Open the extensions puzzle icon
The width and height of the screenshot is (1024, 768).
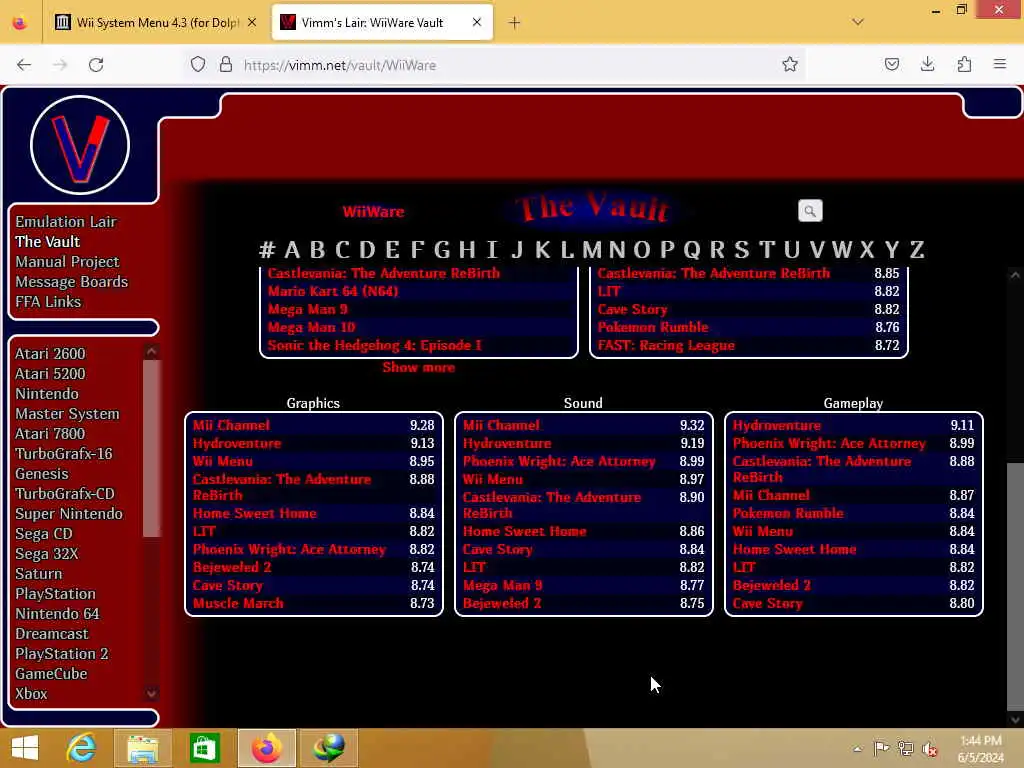tap(964, 64)
